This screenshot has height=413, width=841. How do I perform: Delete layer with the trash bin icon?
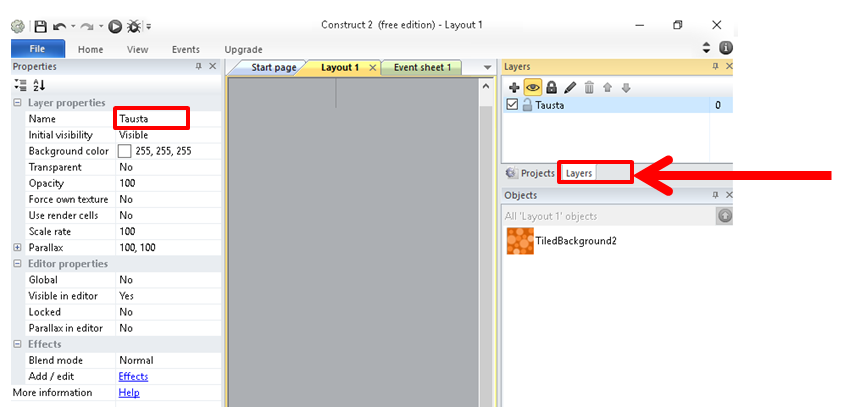[x=589, y=87]
